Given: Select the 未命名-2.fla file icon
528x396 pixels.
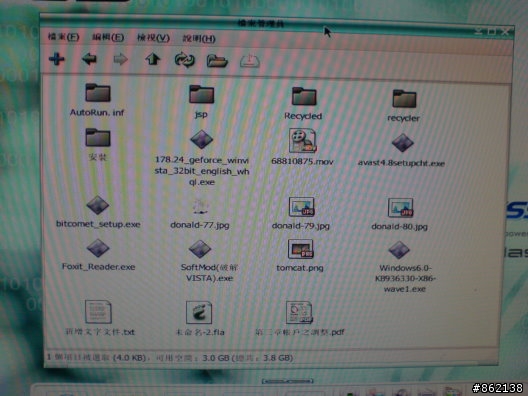Looking at the screenshot, I should 199,312.
